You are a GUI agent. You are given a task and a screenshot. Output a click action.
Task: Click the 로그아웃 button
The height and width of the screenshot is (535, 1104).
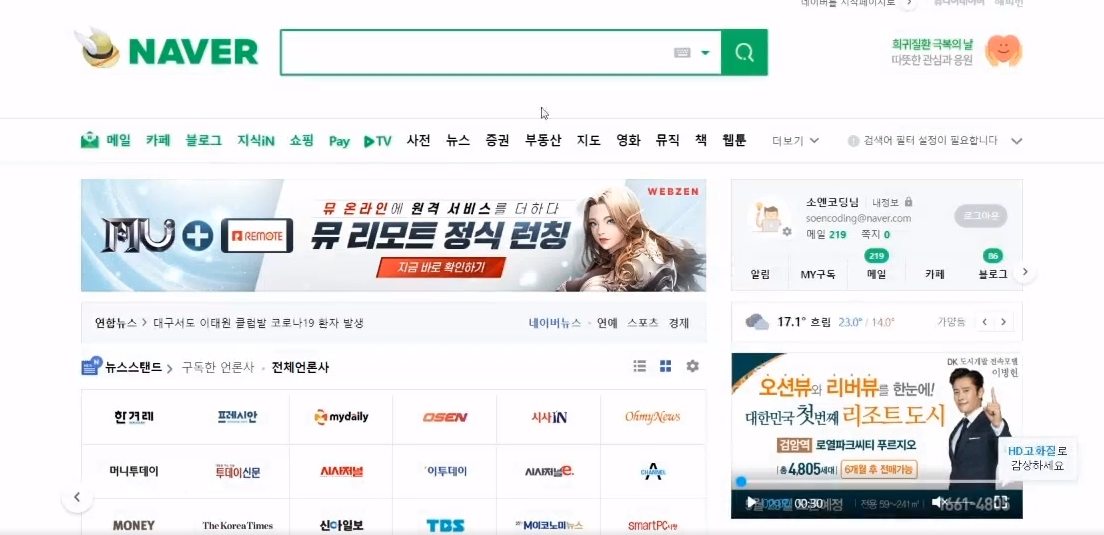981,216
